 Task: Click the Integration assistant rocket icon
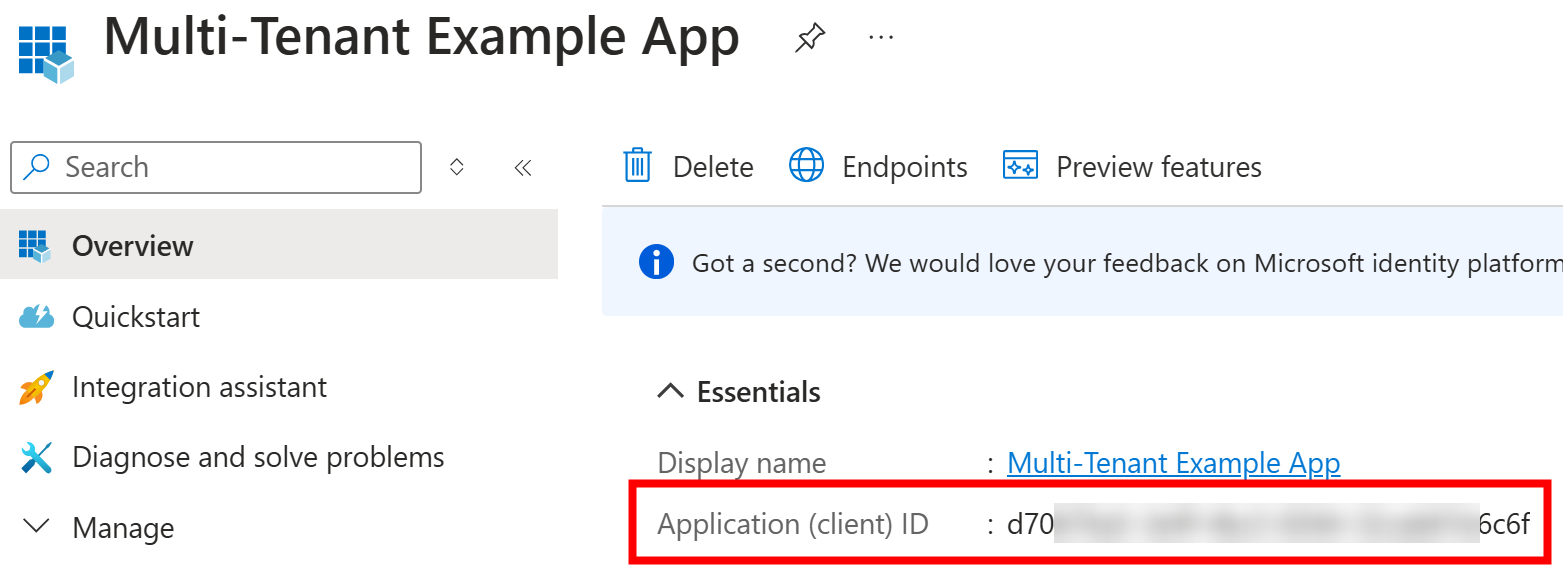point(36,388)
